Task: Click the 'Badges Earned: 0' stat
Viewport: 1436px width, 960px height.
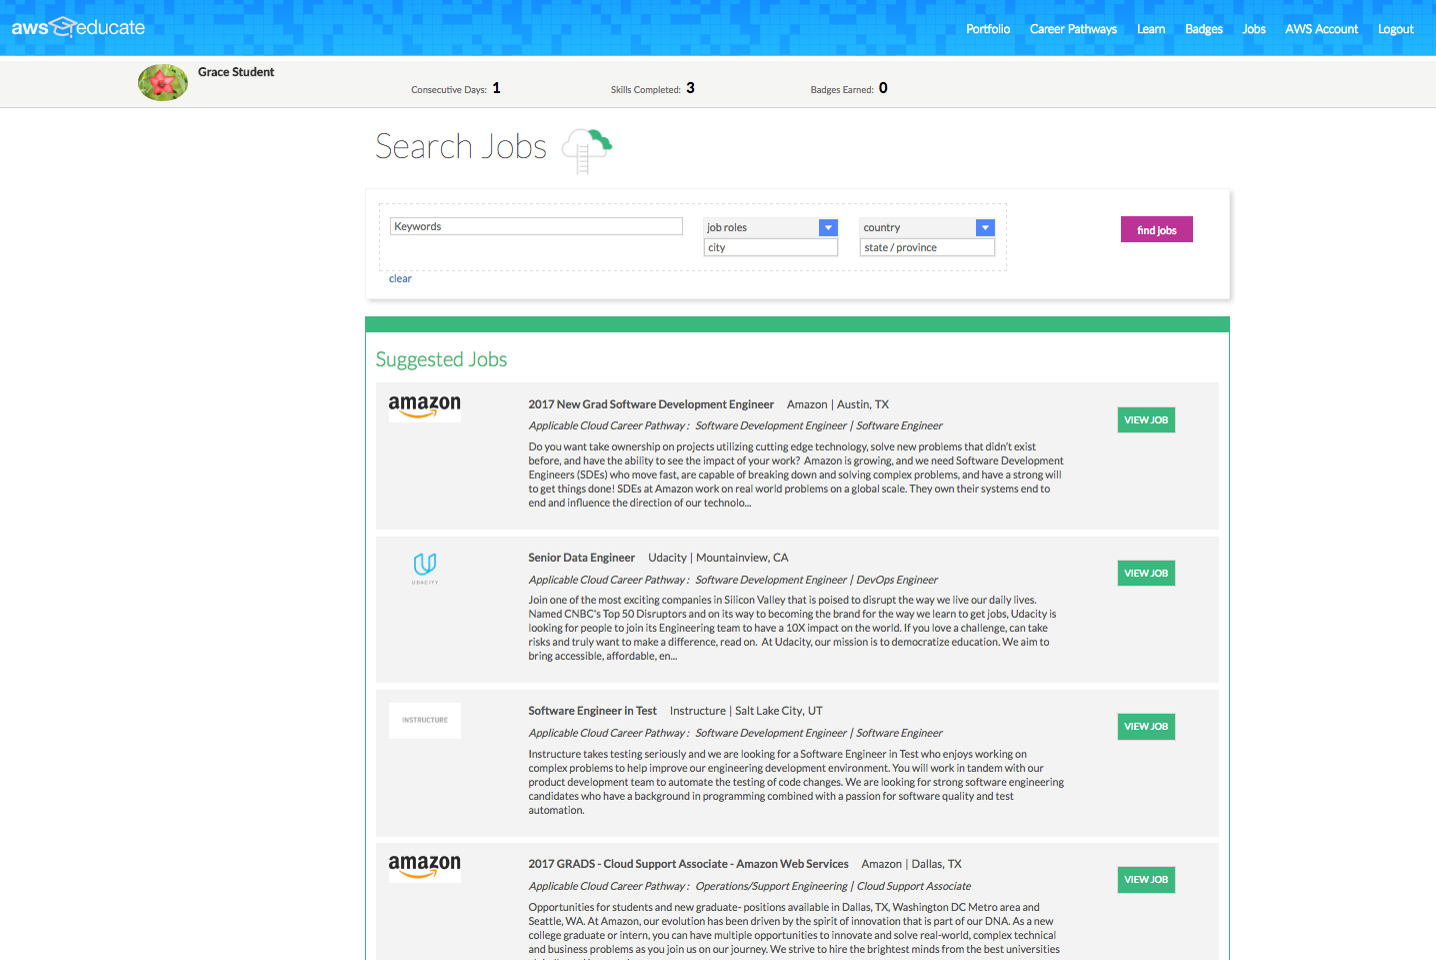Action: [x=849, y=89]
